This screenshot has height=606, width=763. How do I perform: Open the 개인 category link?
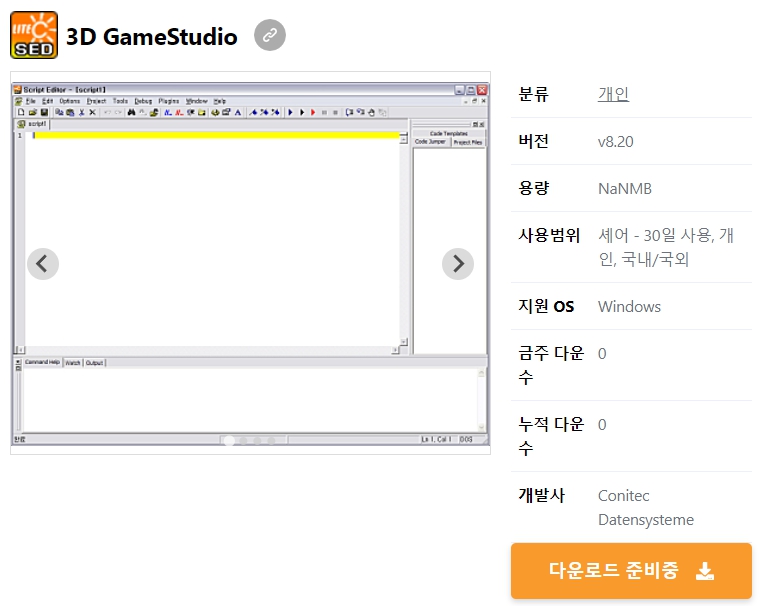coord(613,94)
